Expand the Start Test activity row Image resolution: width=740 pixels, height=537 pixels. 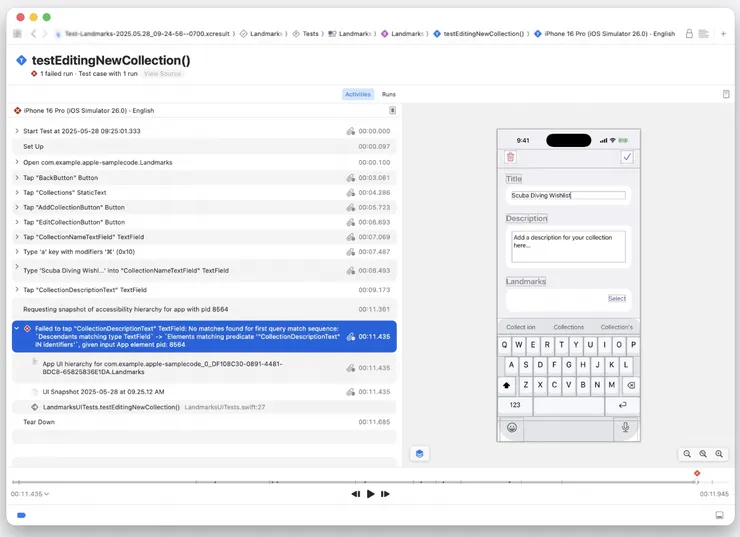pyautogui.click(x=17, y=131)
